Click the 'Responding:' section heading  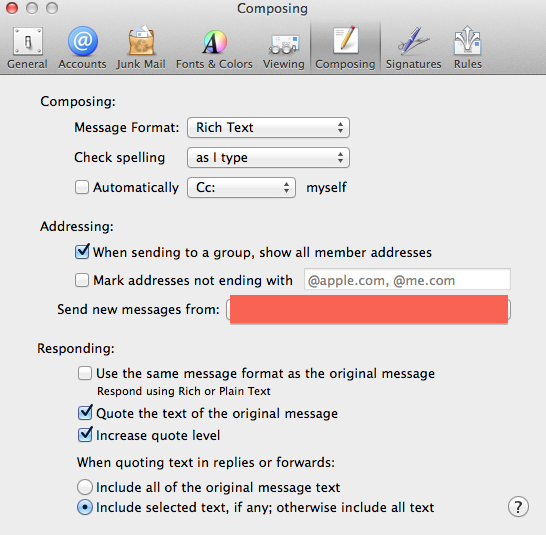coord(76,348)
